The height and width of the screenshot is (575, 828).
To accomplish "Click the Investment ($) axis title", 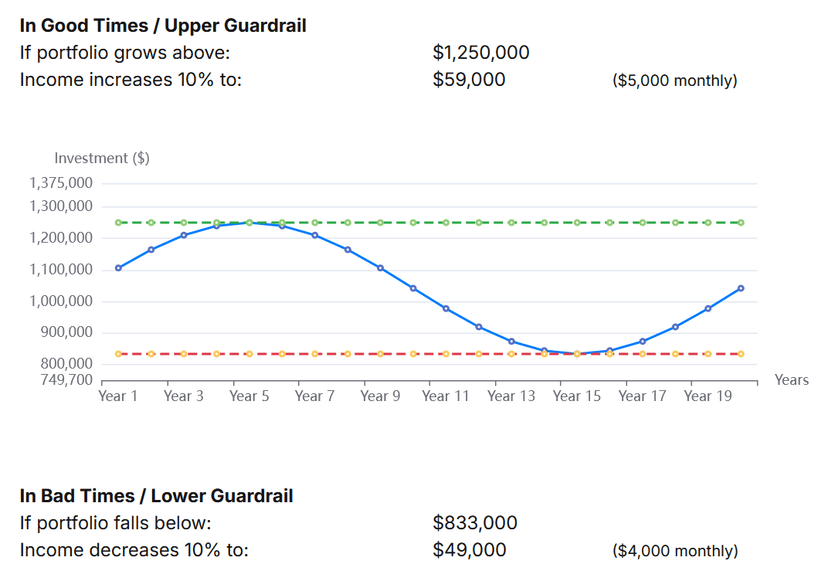I will [102, 158].
